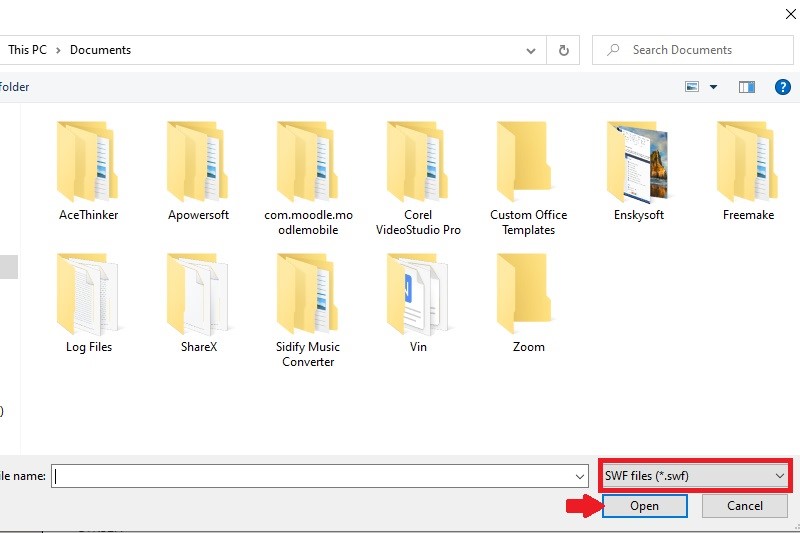
Task: Click the Apowersoft folder name label
Action: point(198,215)
